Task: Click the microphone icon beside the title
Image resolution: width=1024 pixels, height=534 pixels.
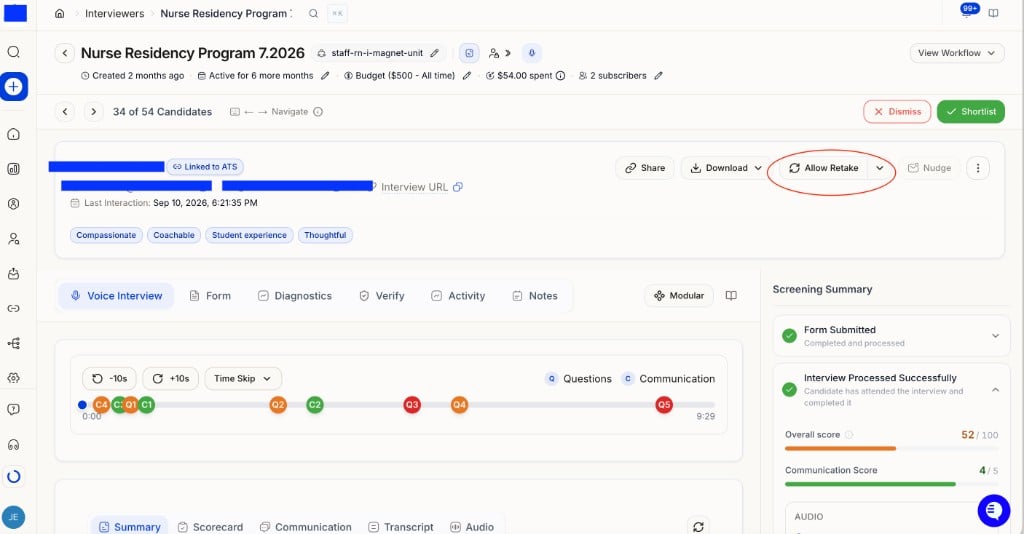Action: (x=532, y=53)
